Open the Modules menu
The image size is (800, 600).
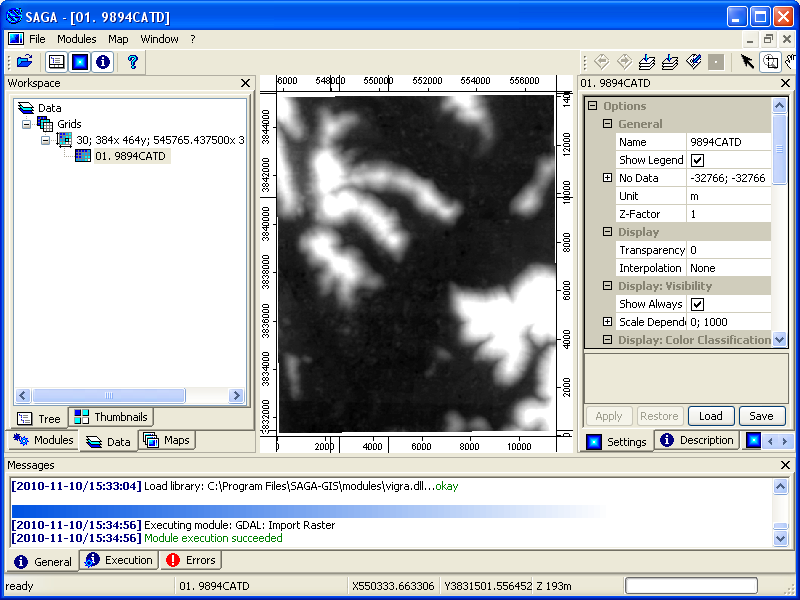click(77, 39)
